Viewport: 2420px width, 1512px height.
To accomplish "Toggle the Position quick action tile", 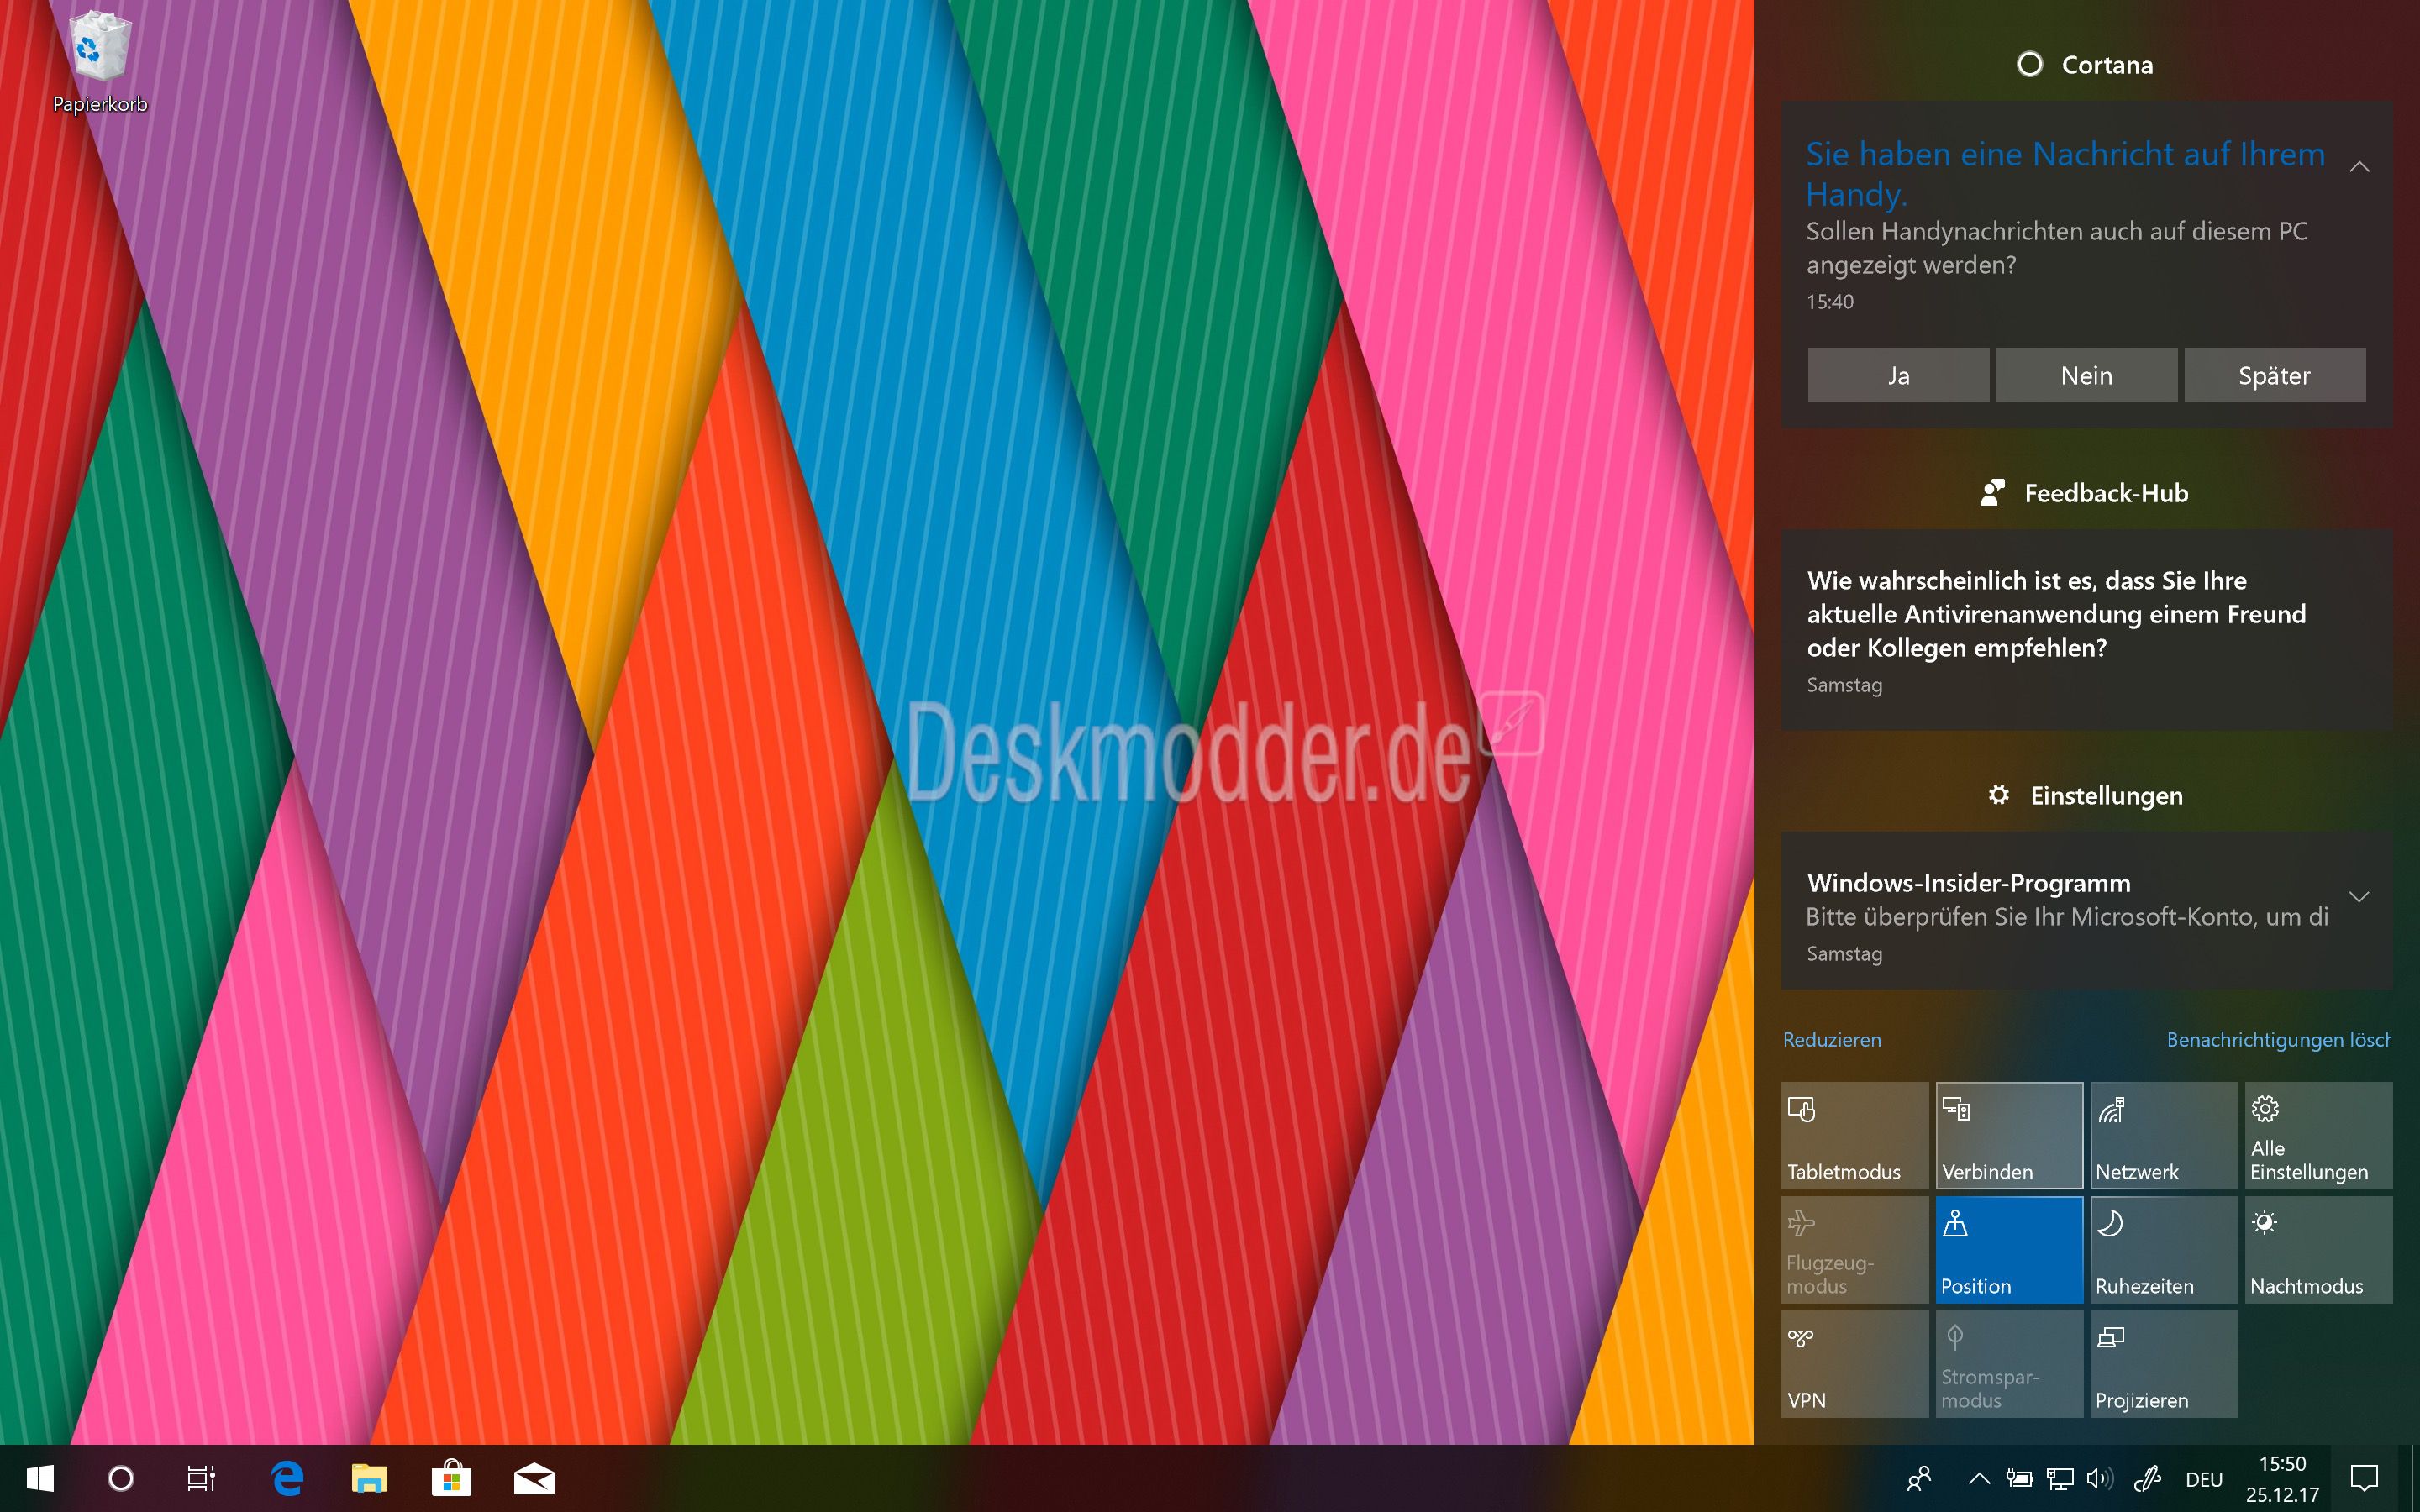I will 2008,1250.
